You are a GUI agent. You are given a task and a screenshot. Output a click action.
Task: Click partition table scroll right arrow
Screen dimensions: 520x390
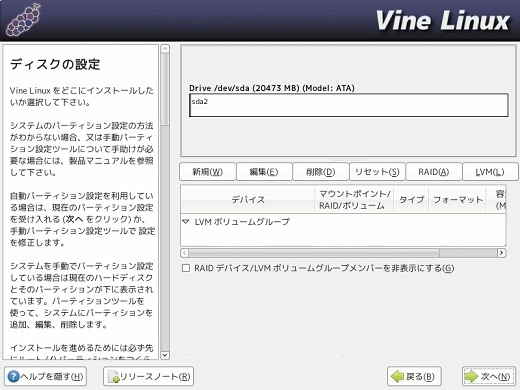501,253
